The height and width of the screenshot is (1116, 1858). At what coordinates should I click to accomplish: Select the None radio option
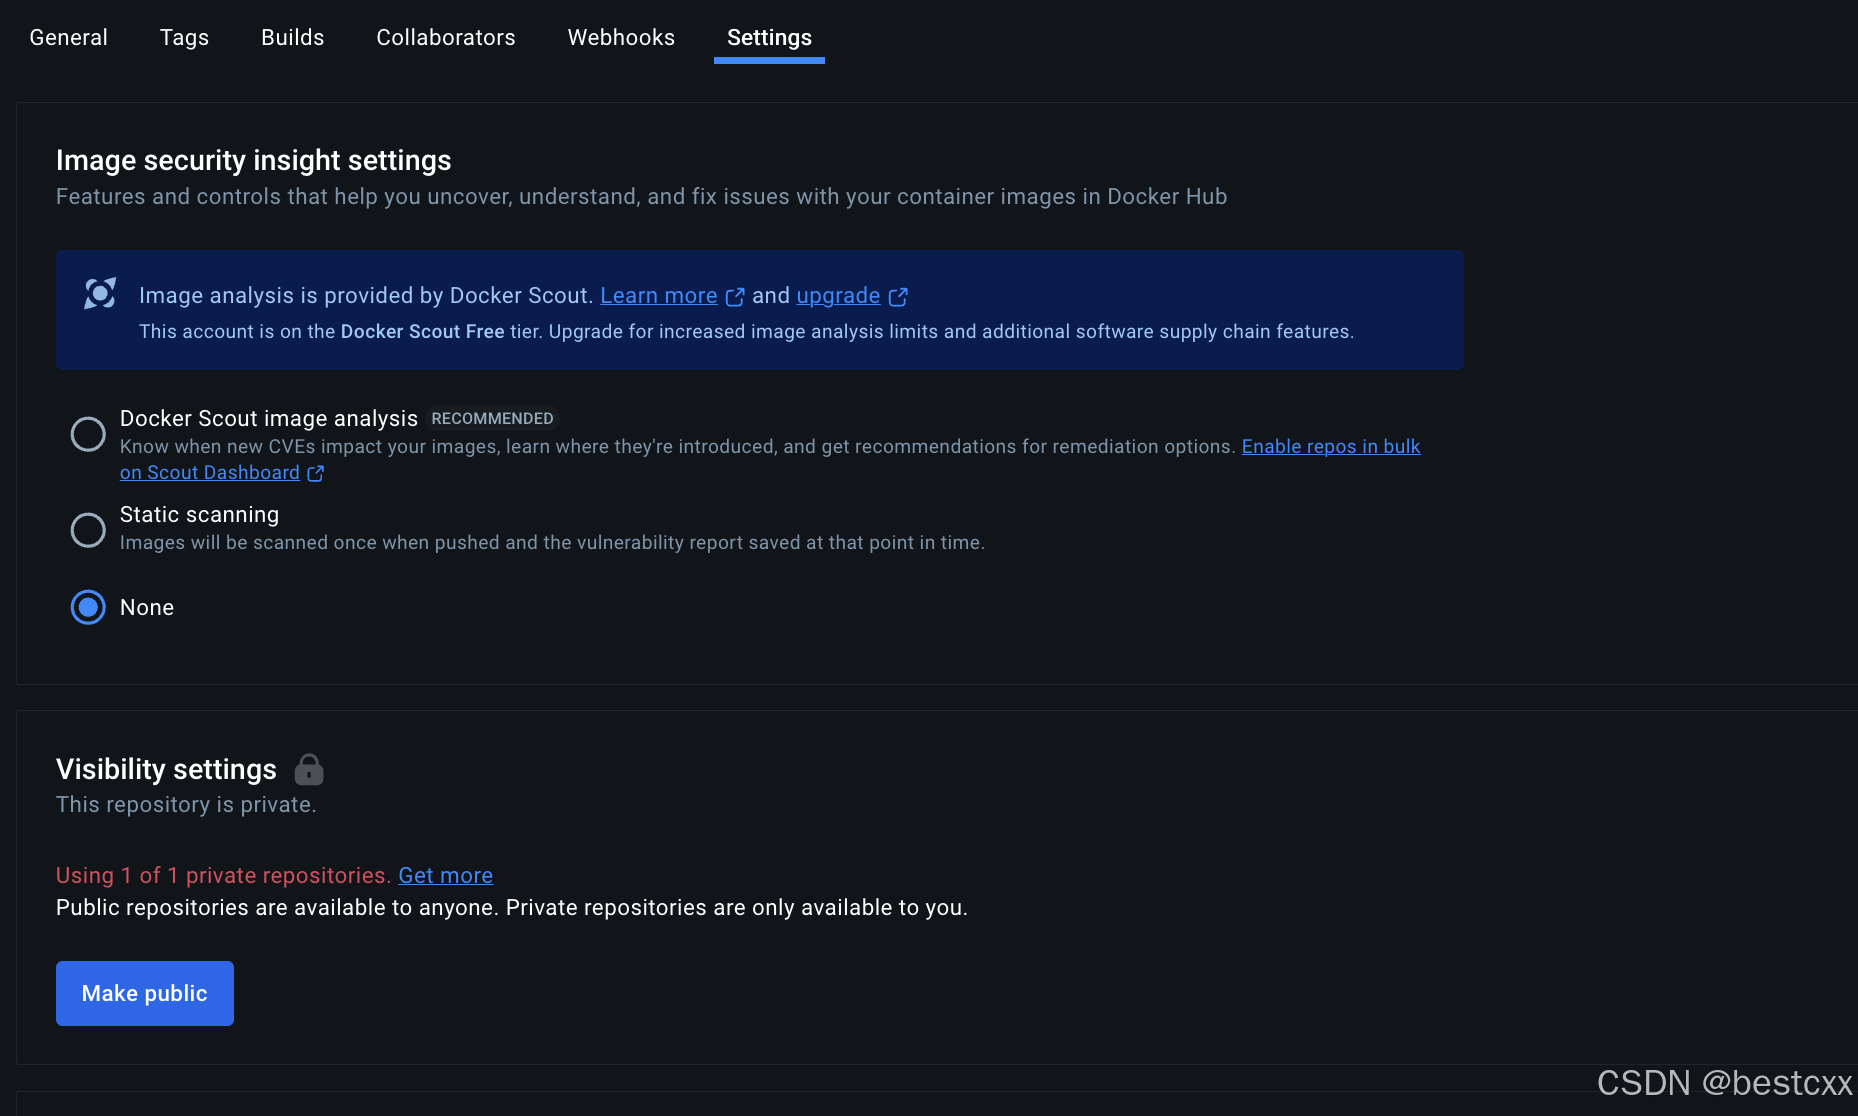(x=88, y=607)
